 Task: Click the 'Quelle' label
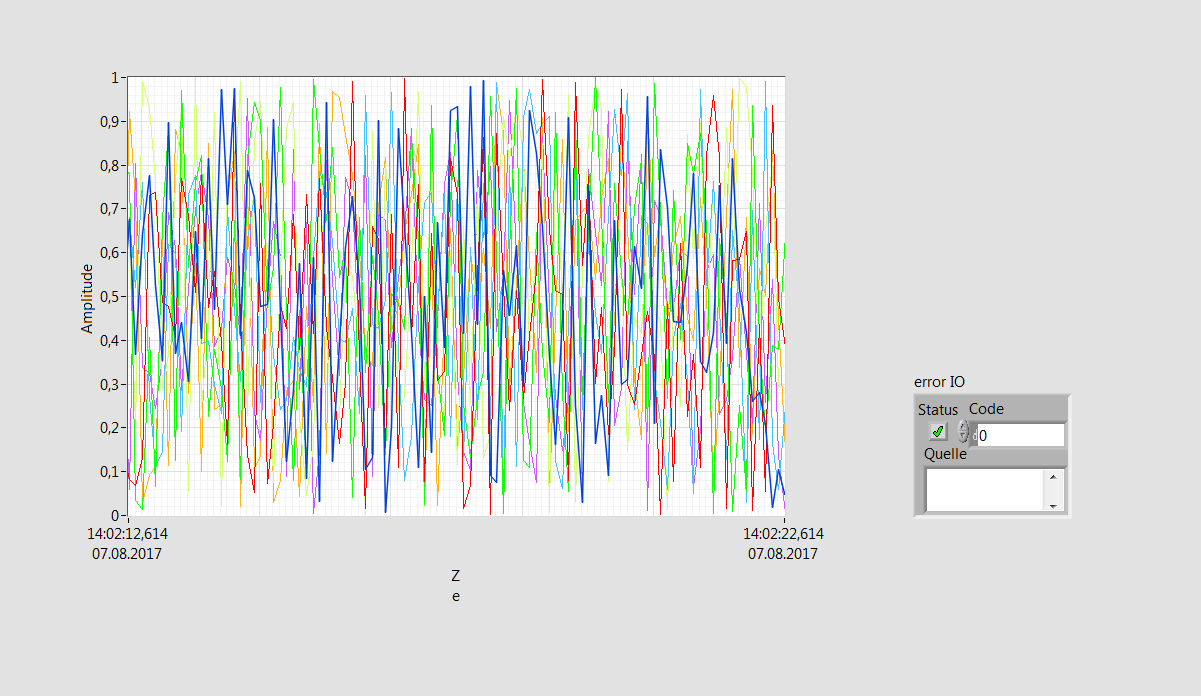[x=945, y=454]
